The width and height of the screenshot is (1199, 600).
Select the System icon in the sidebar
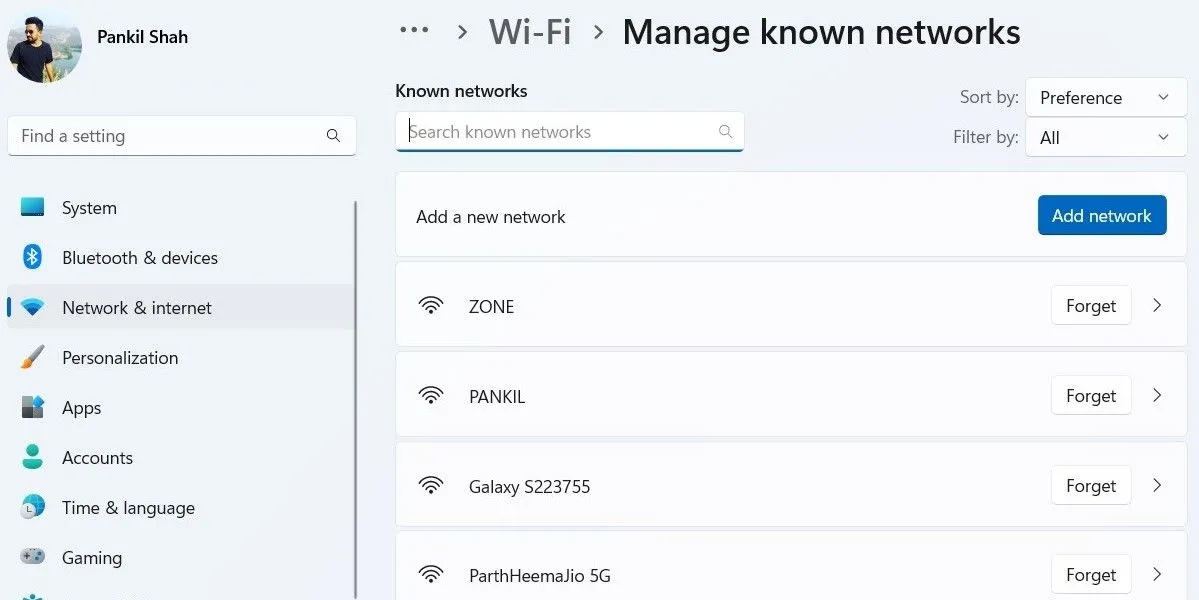(34, 207)
